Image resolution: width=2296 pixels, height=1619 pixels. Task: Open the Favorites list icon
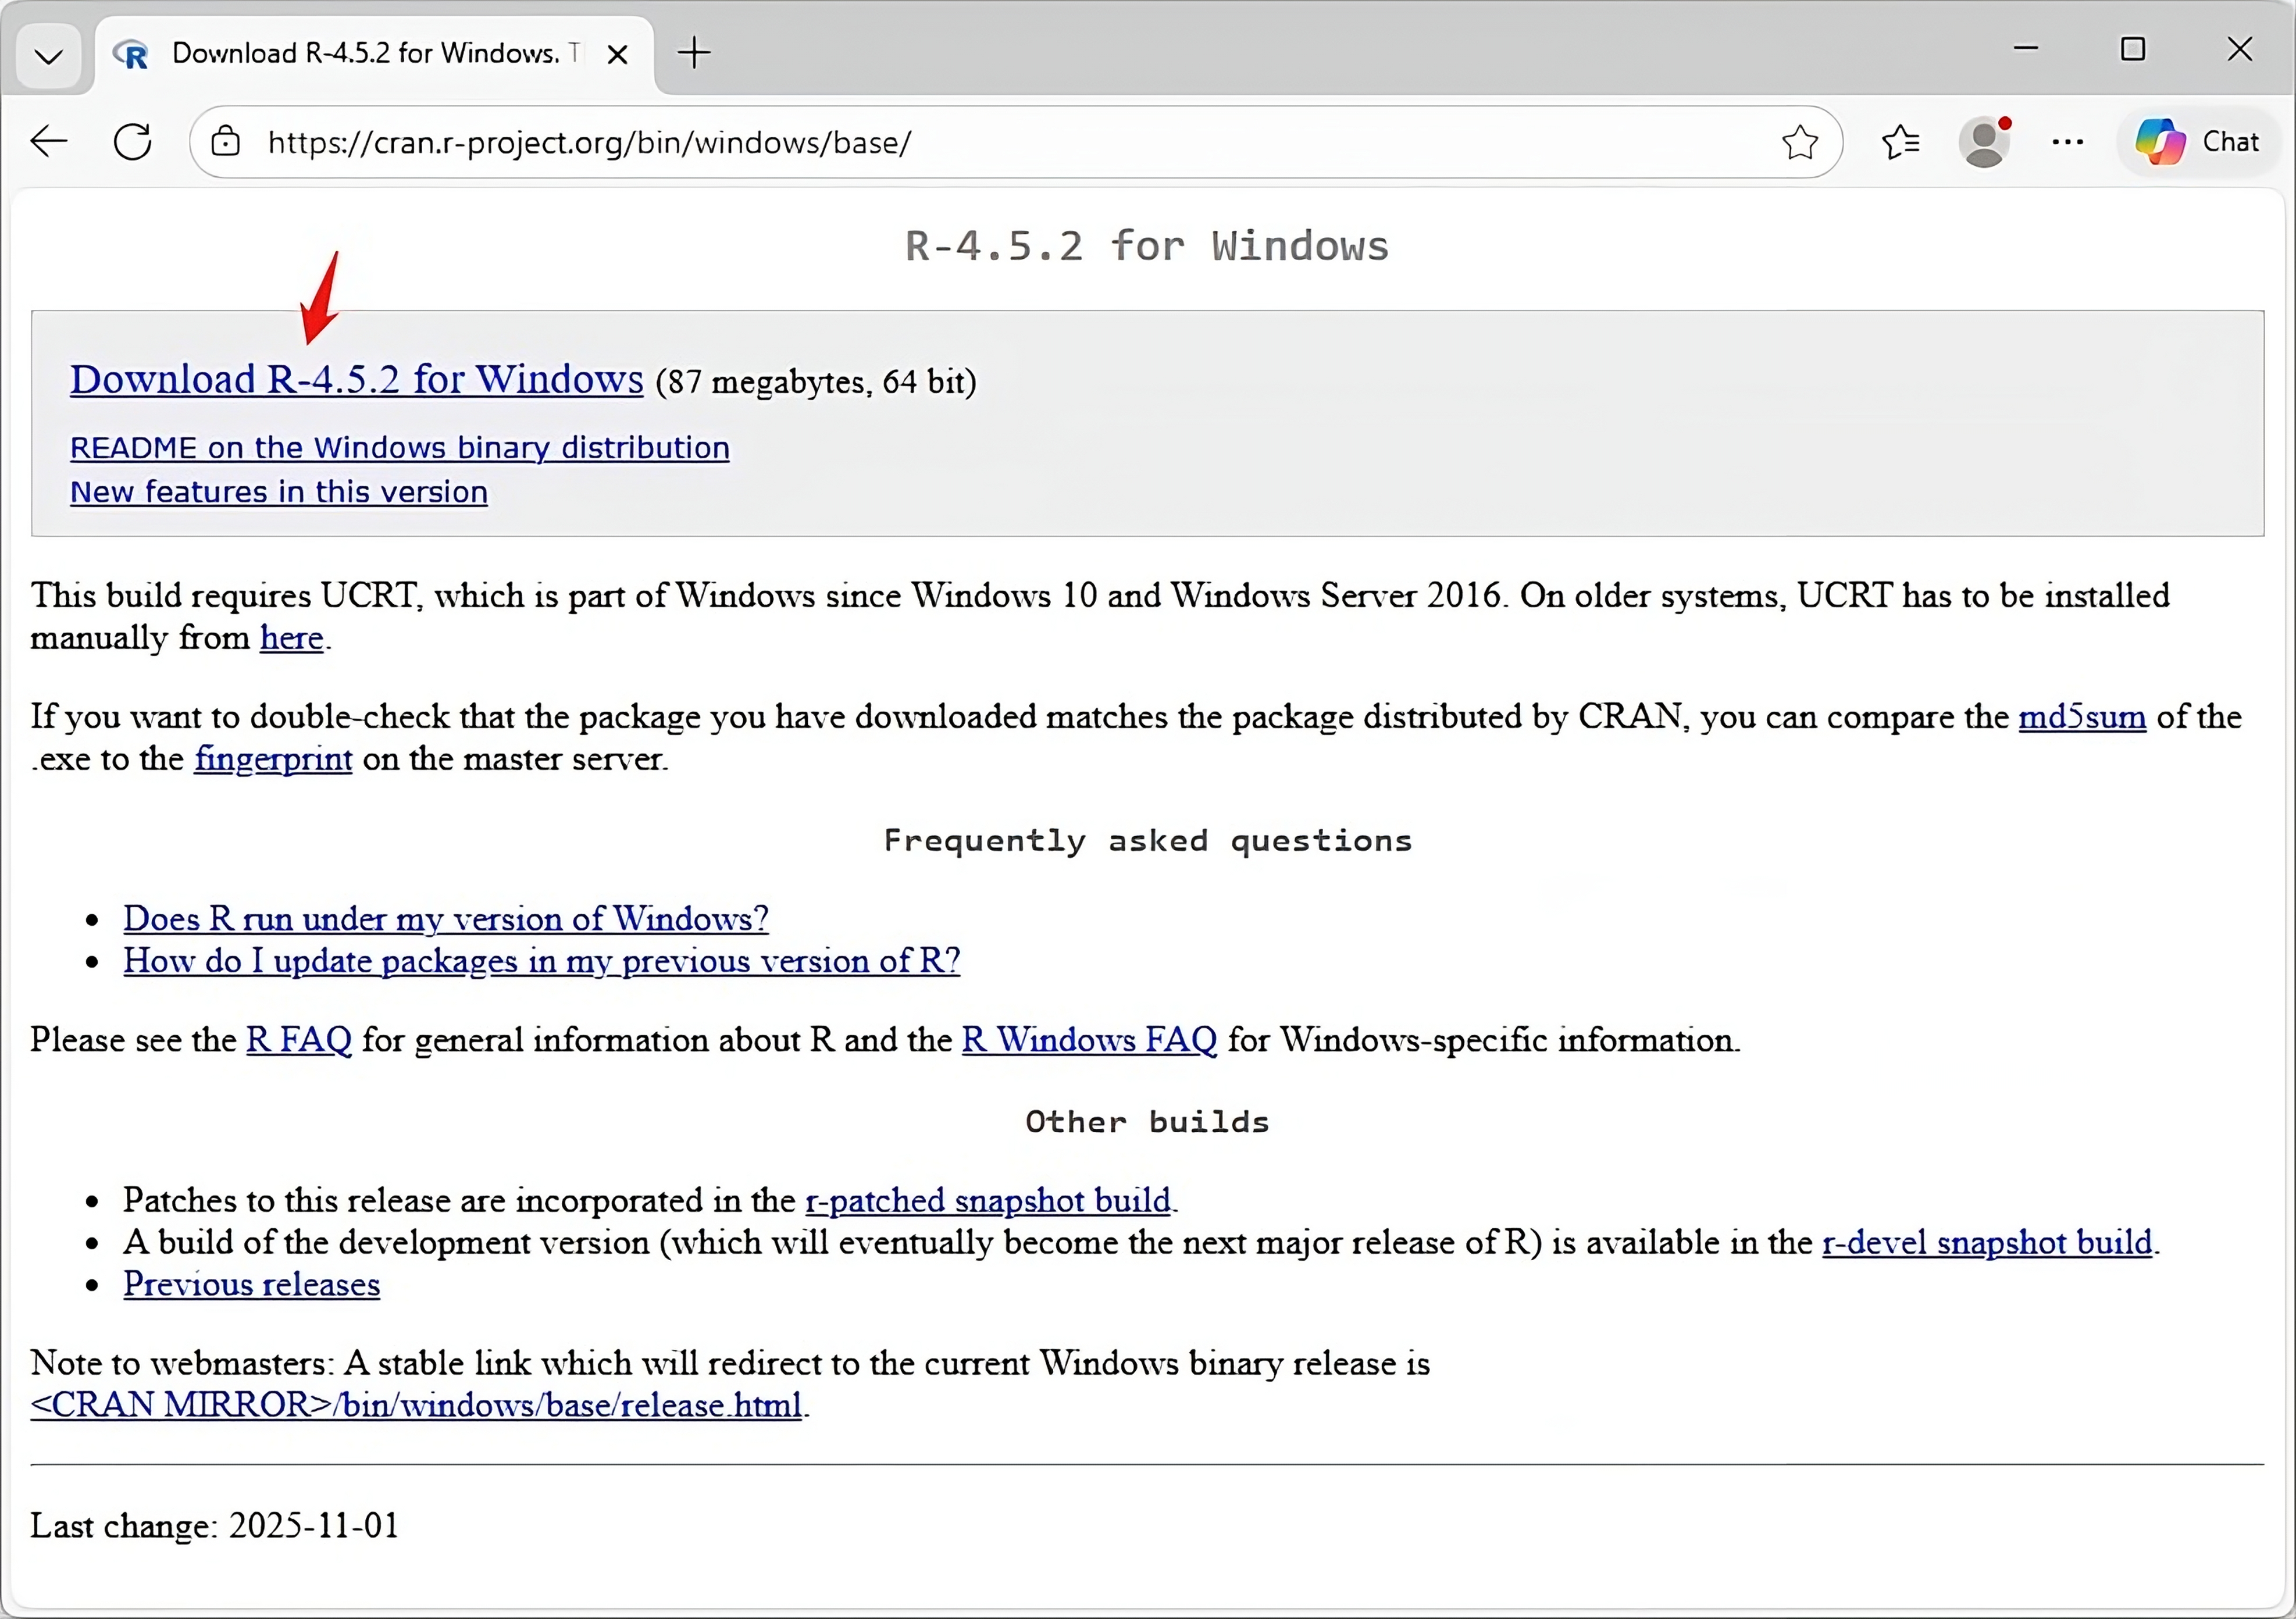[1900, 142]
